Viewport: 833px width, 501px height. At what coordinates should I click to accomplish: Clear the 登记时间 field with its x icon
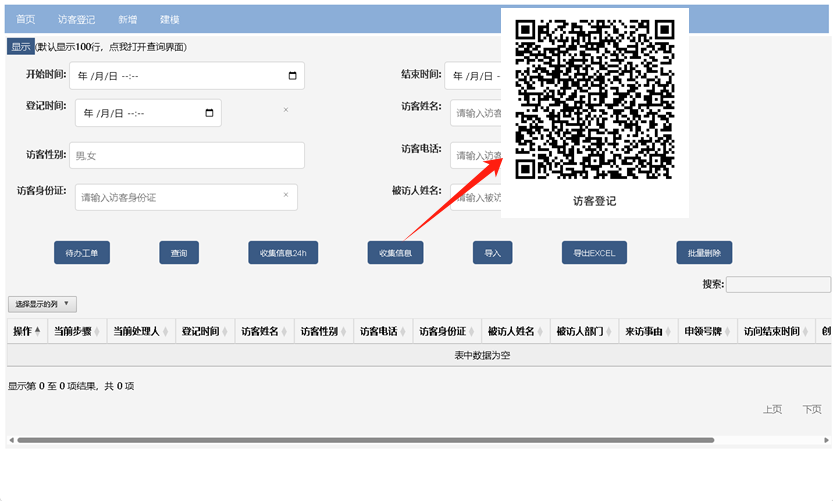pos(286,110)
